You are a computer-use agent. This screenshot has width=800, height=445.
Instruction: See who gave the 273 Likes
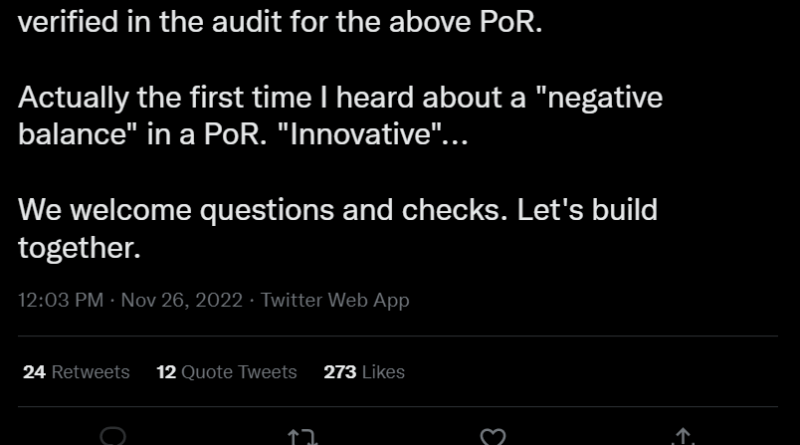pos(364,372)
